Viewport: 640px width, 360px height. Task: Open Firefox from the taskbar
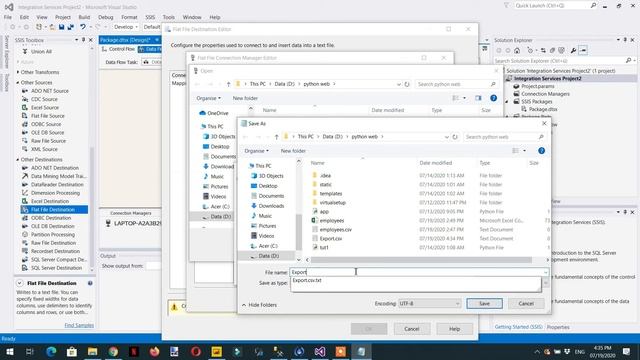(154, 351)
